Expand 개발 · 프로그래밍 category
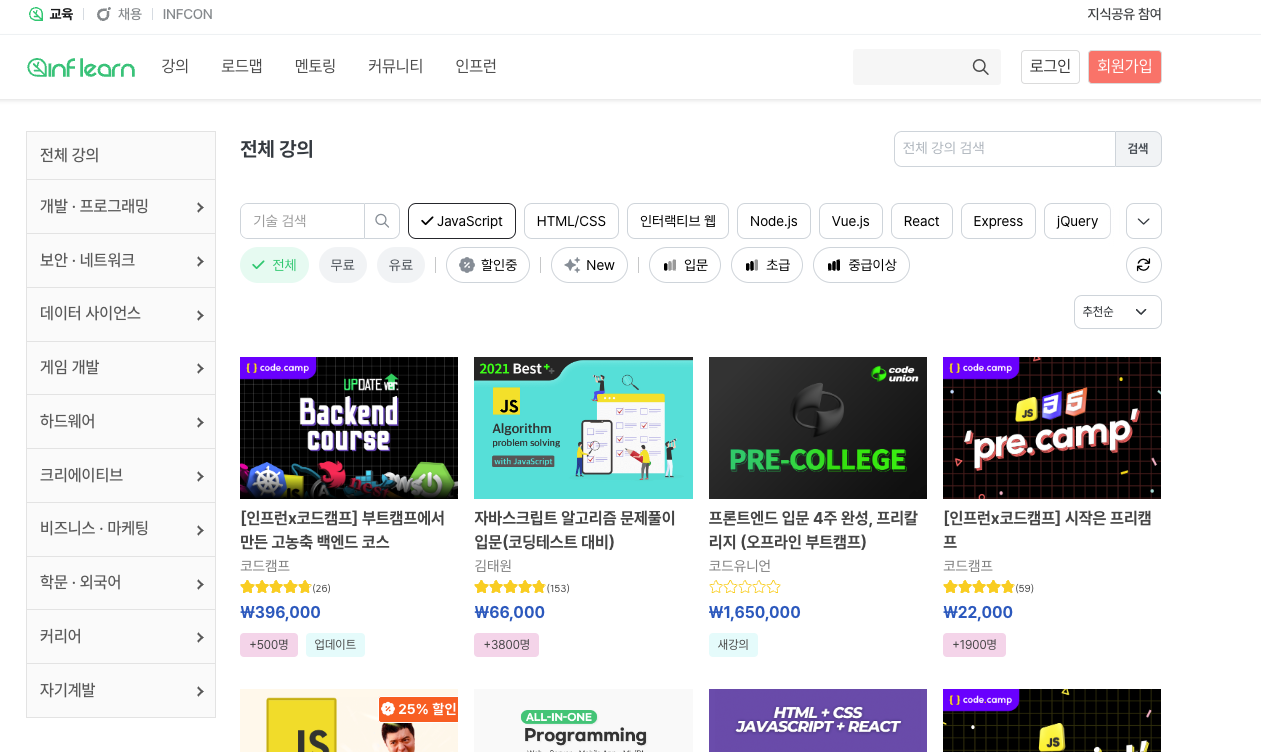 [x=121, y=207]
